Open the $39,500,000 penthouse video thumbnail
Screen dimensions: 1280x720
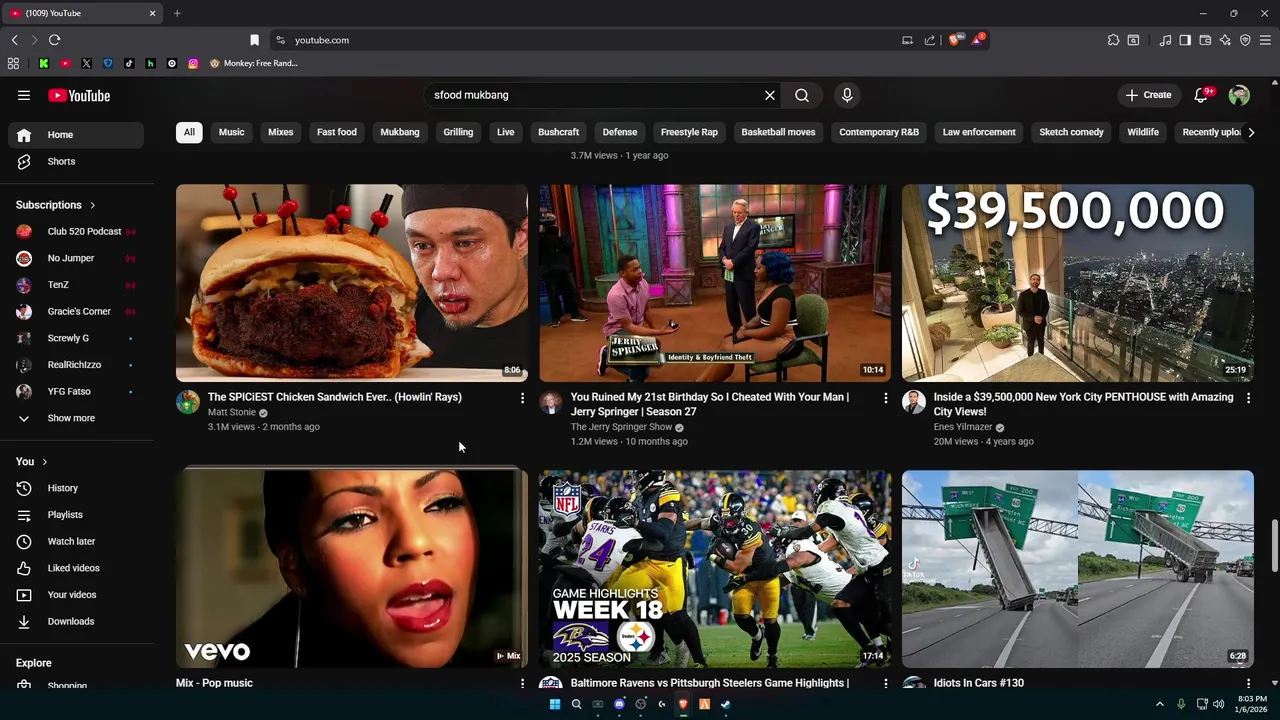1078,283
